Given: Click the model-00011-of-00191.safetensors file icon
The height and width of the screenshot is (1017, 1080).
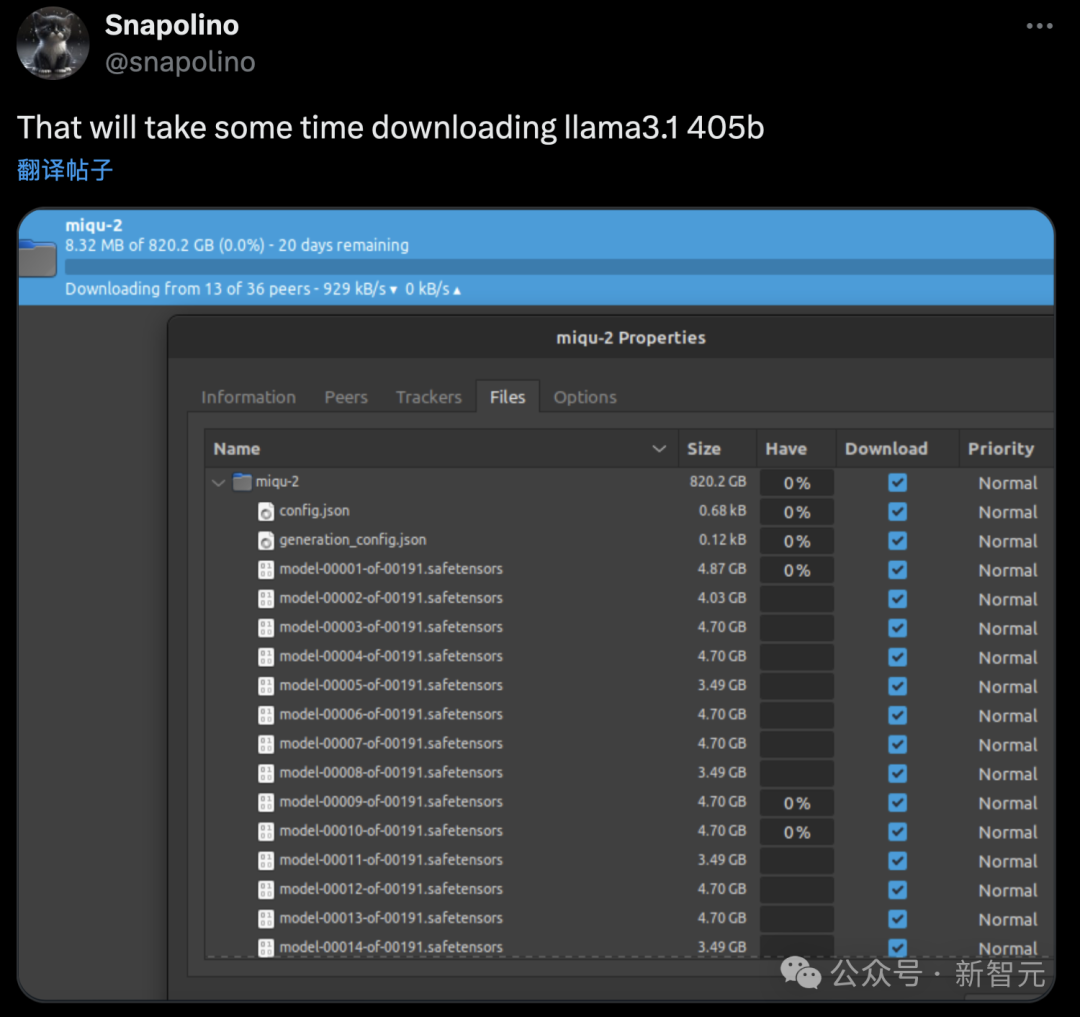Looking at the screenshot, I should (x=266, y=860).
